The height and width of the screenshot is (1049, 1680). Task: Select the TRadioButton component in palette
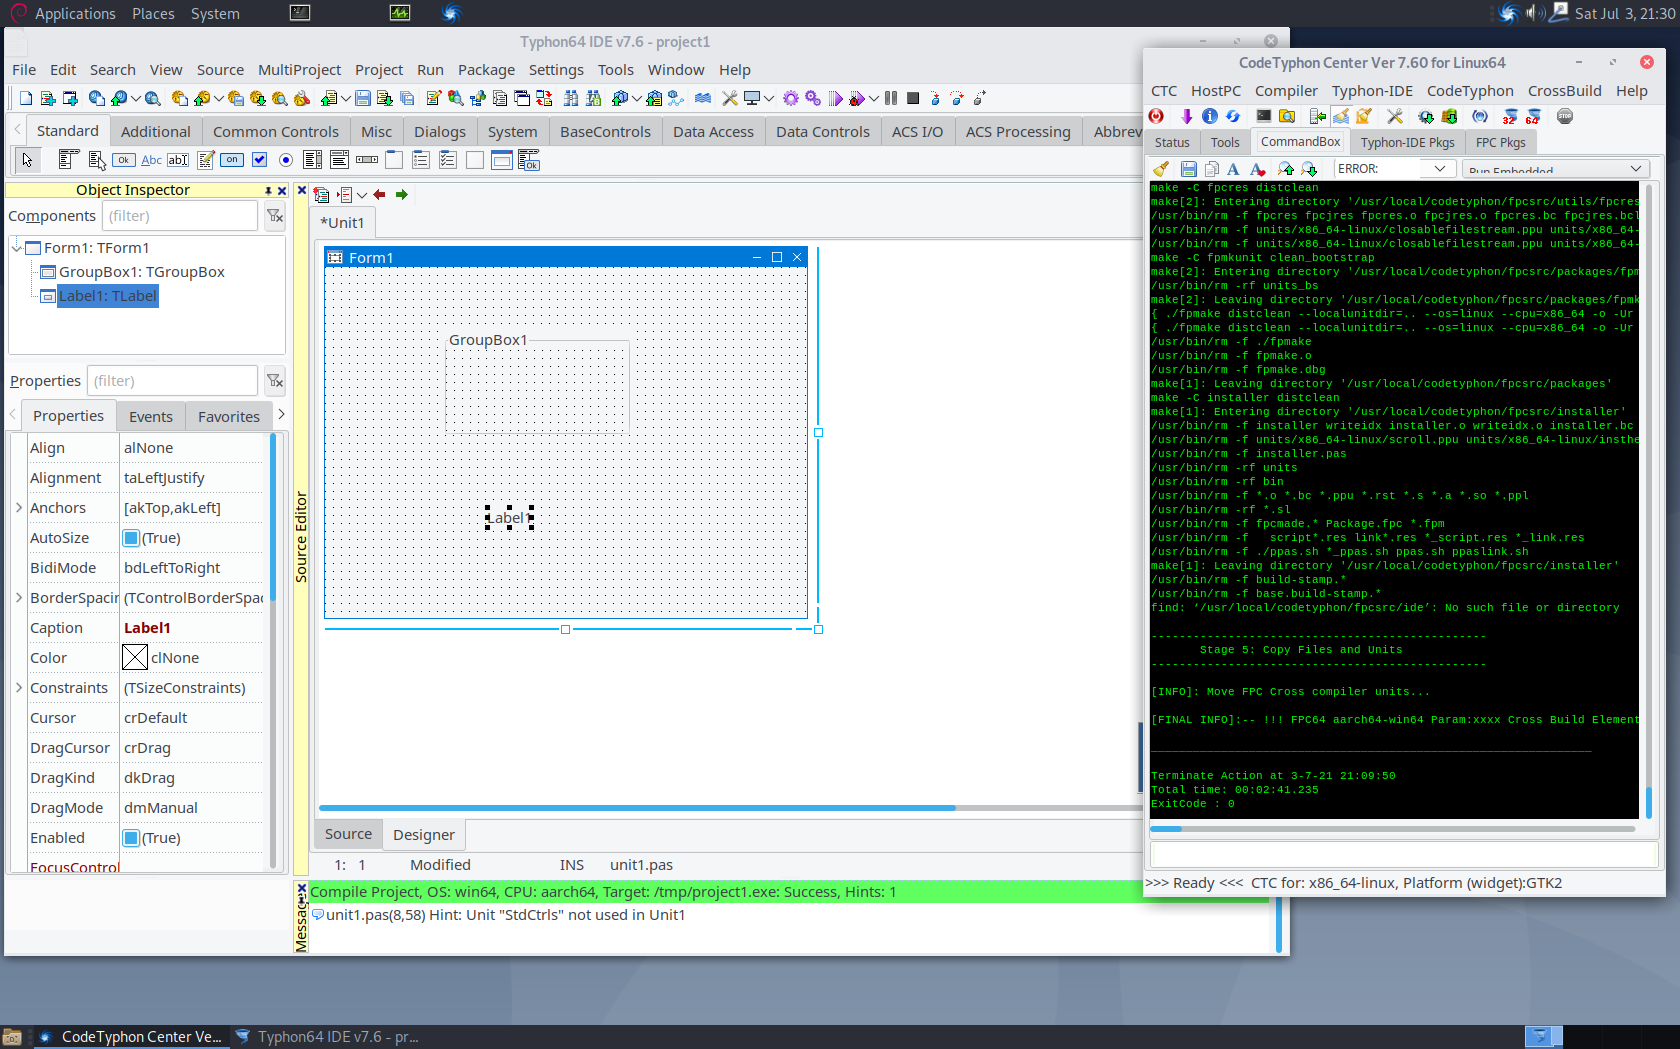[x=286, y=160]
